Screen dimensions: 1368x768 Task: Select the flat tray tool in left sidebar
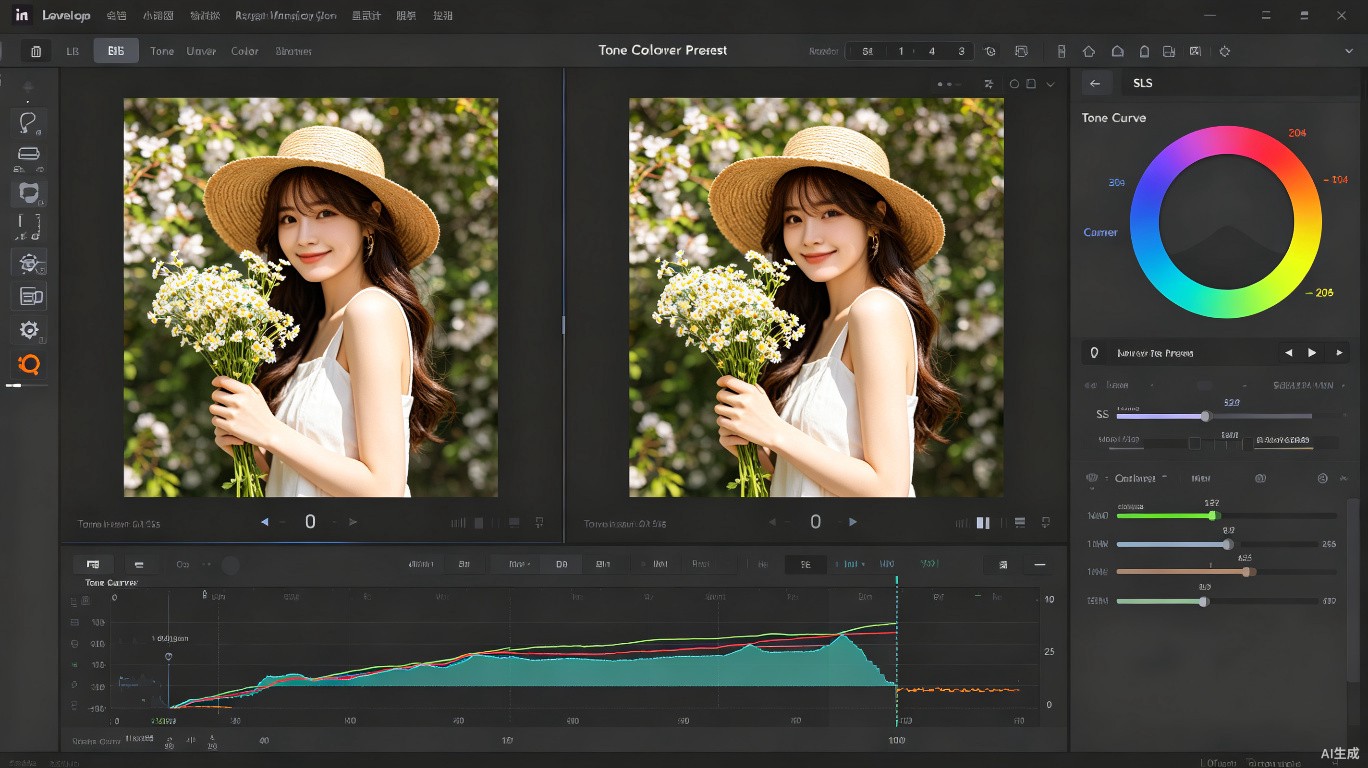click(x=29, y=155)
